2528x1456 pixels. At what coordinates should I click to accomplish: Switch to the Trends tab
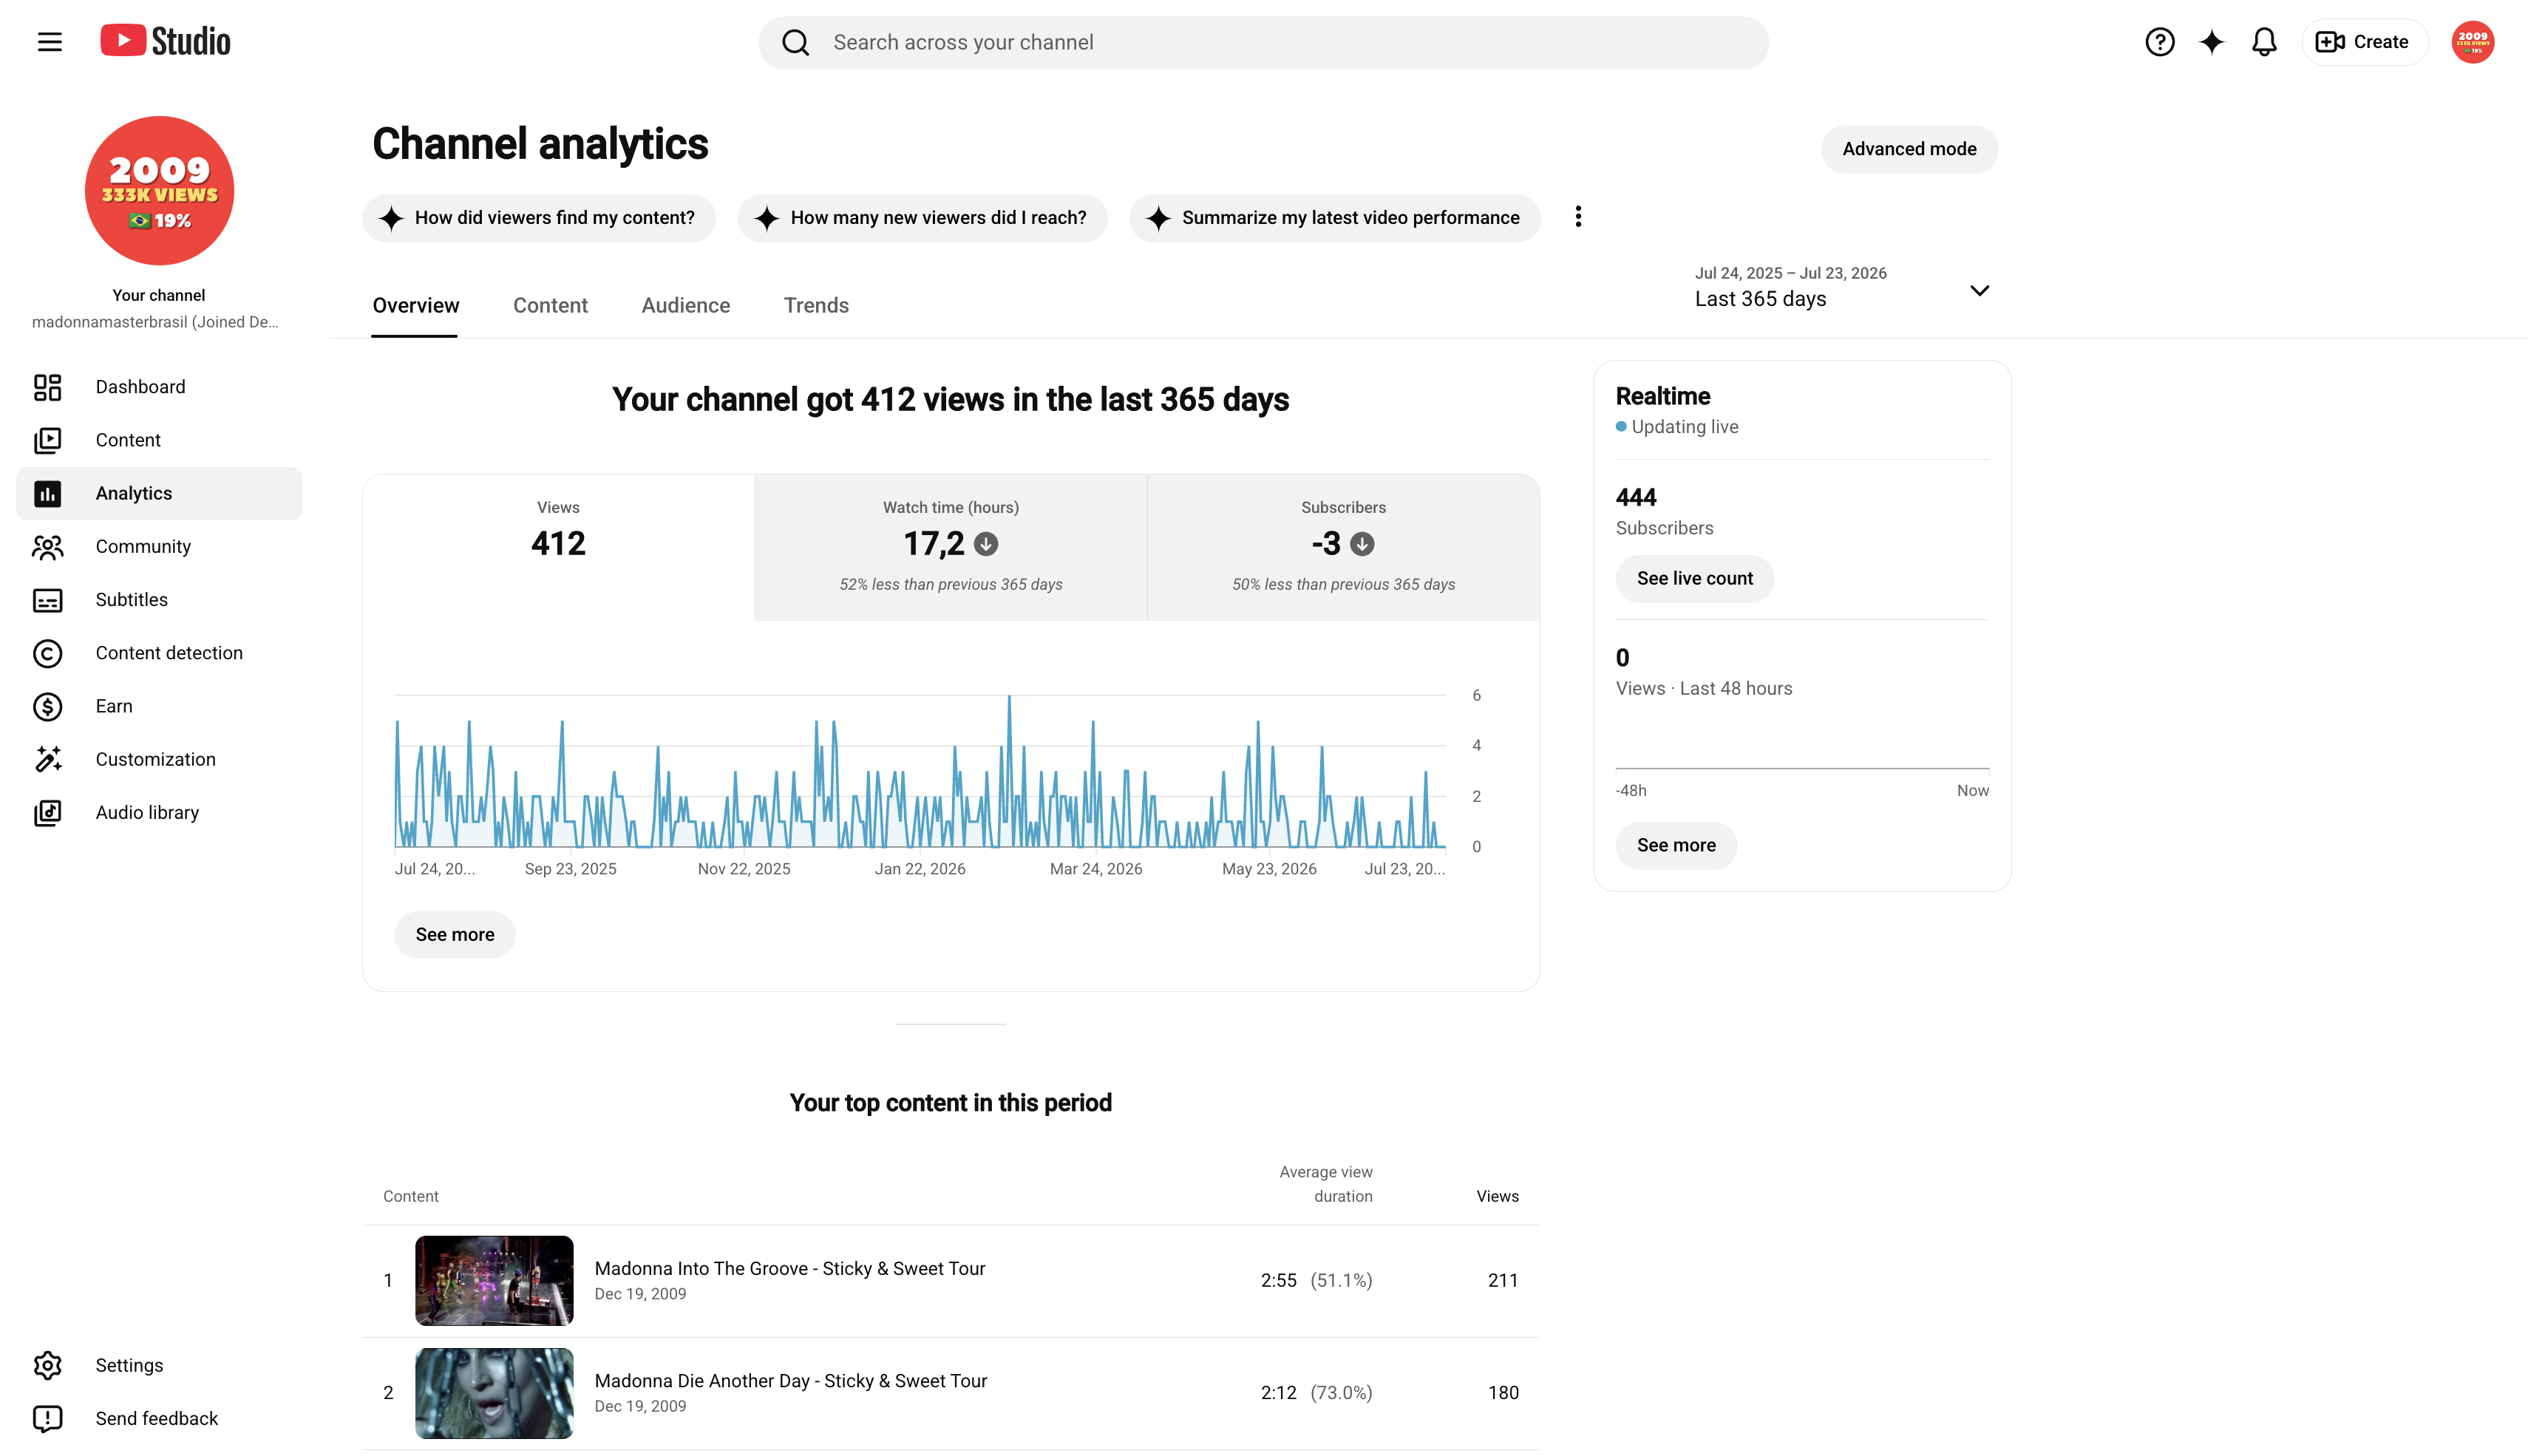816,306
